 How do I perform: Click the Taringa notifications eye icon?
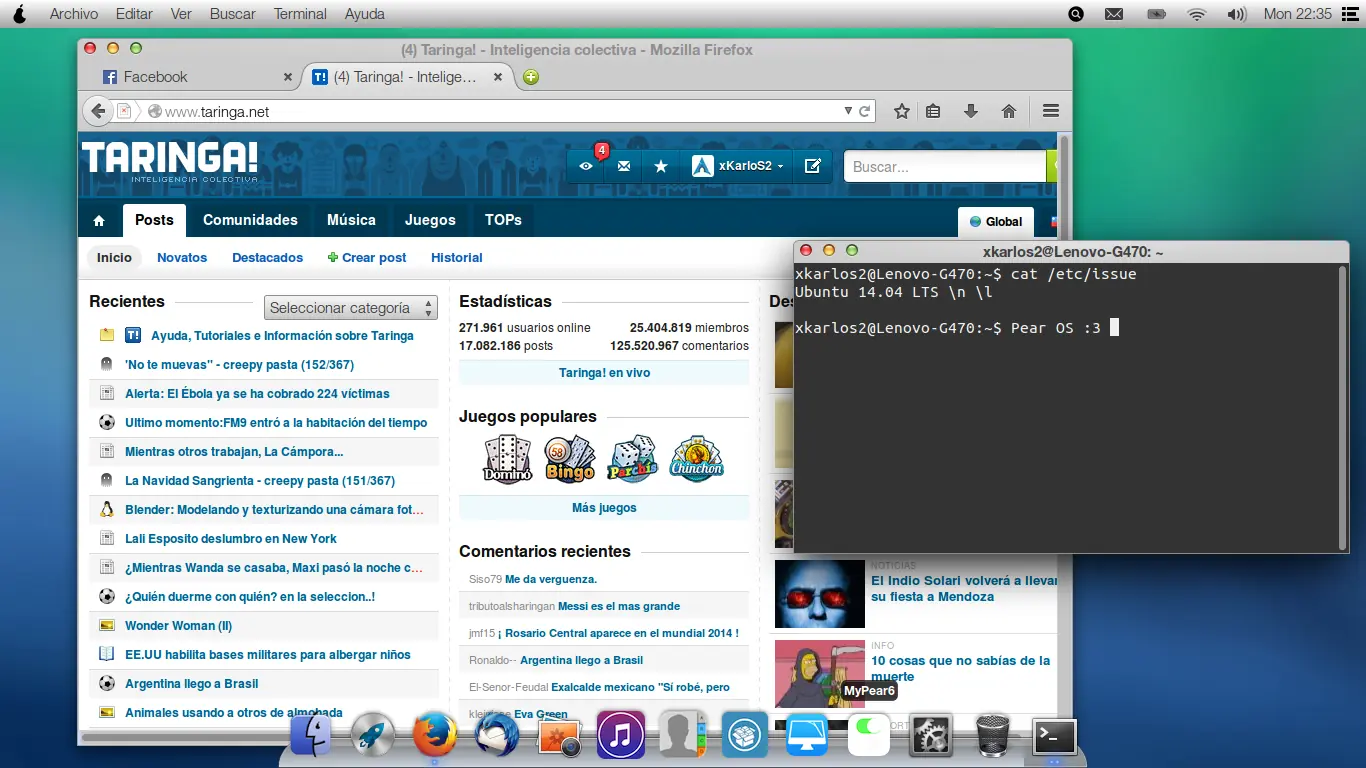coord(586,166)
